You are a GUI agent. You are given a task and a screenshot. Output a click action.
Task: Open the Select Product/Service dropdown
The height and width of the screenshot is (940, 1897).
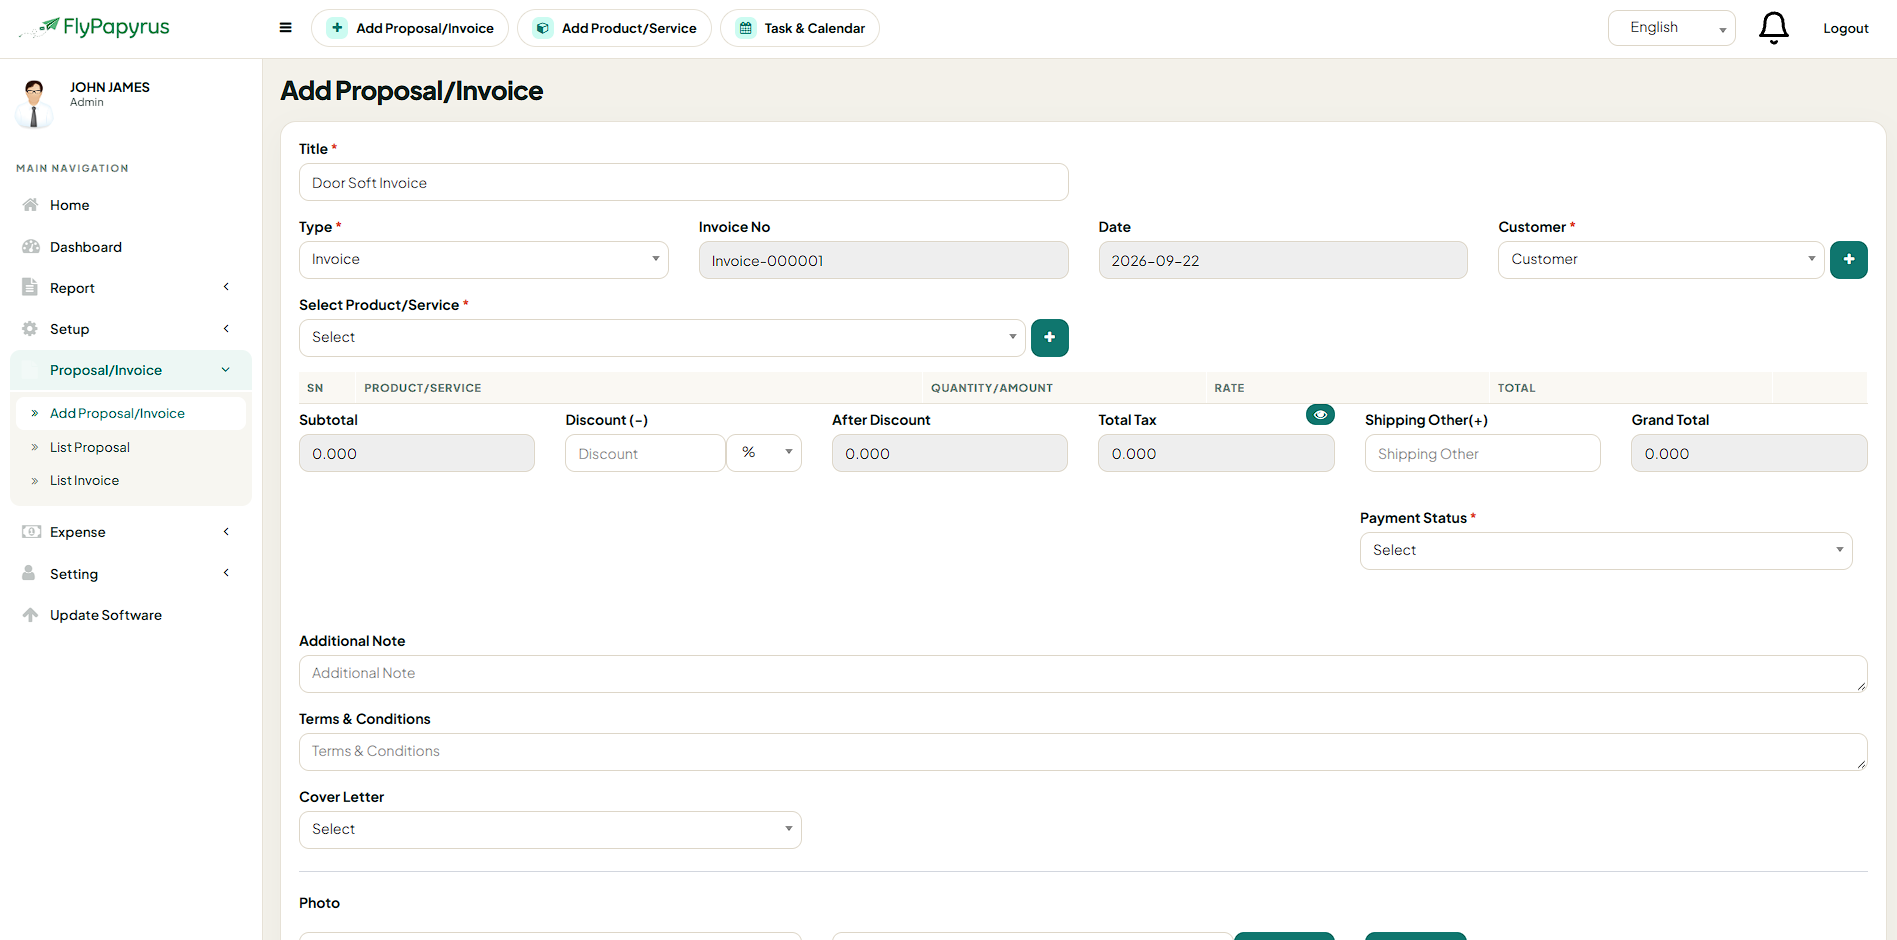pos(662,338)
